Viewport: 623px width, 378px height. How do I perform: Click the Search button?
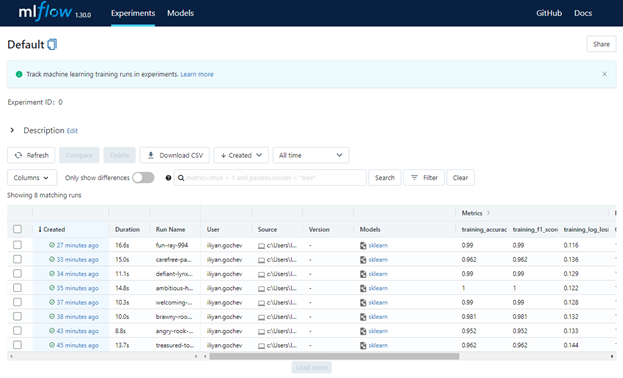(385, 178)
